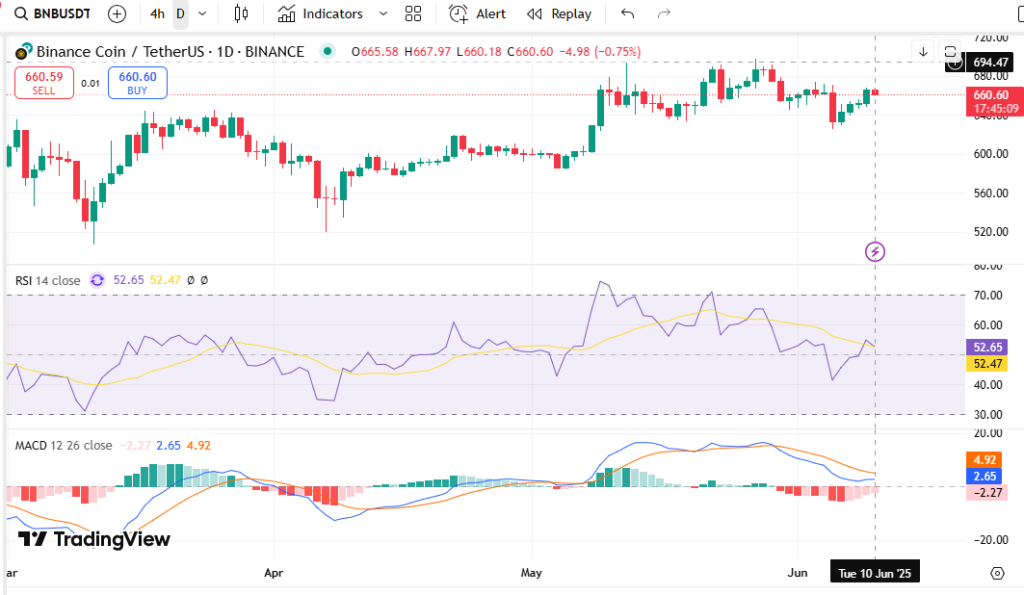This screenshot has width=1024, height=595.
Task: Click the 600.00 price scale label
Action: (991, 154)
